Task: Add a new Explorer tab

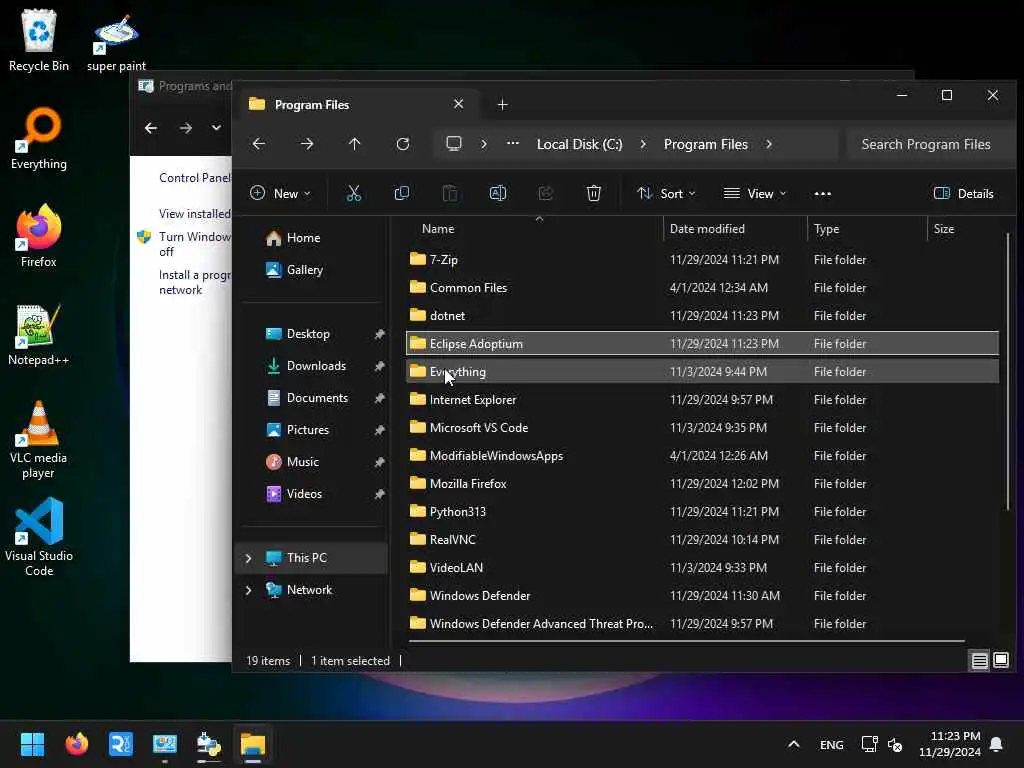Action: [502, 104]
